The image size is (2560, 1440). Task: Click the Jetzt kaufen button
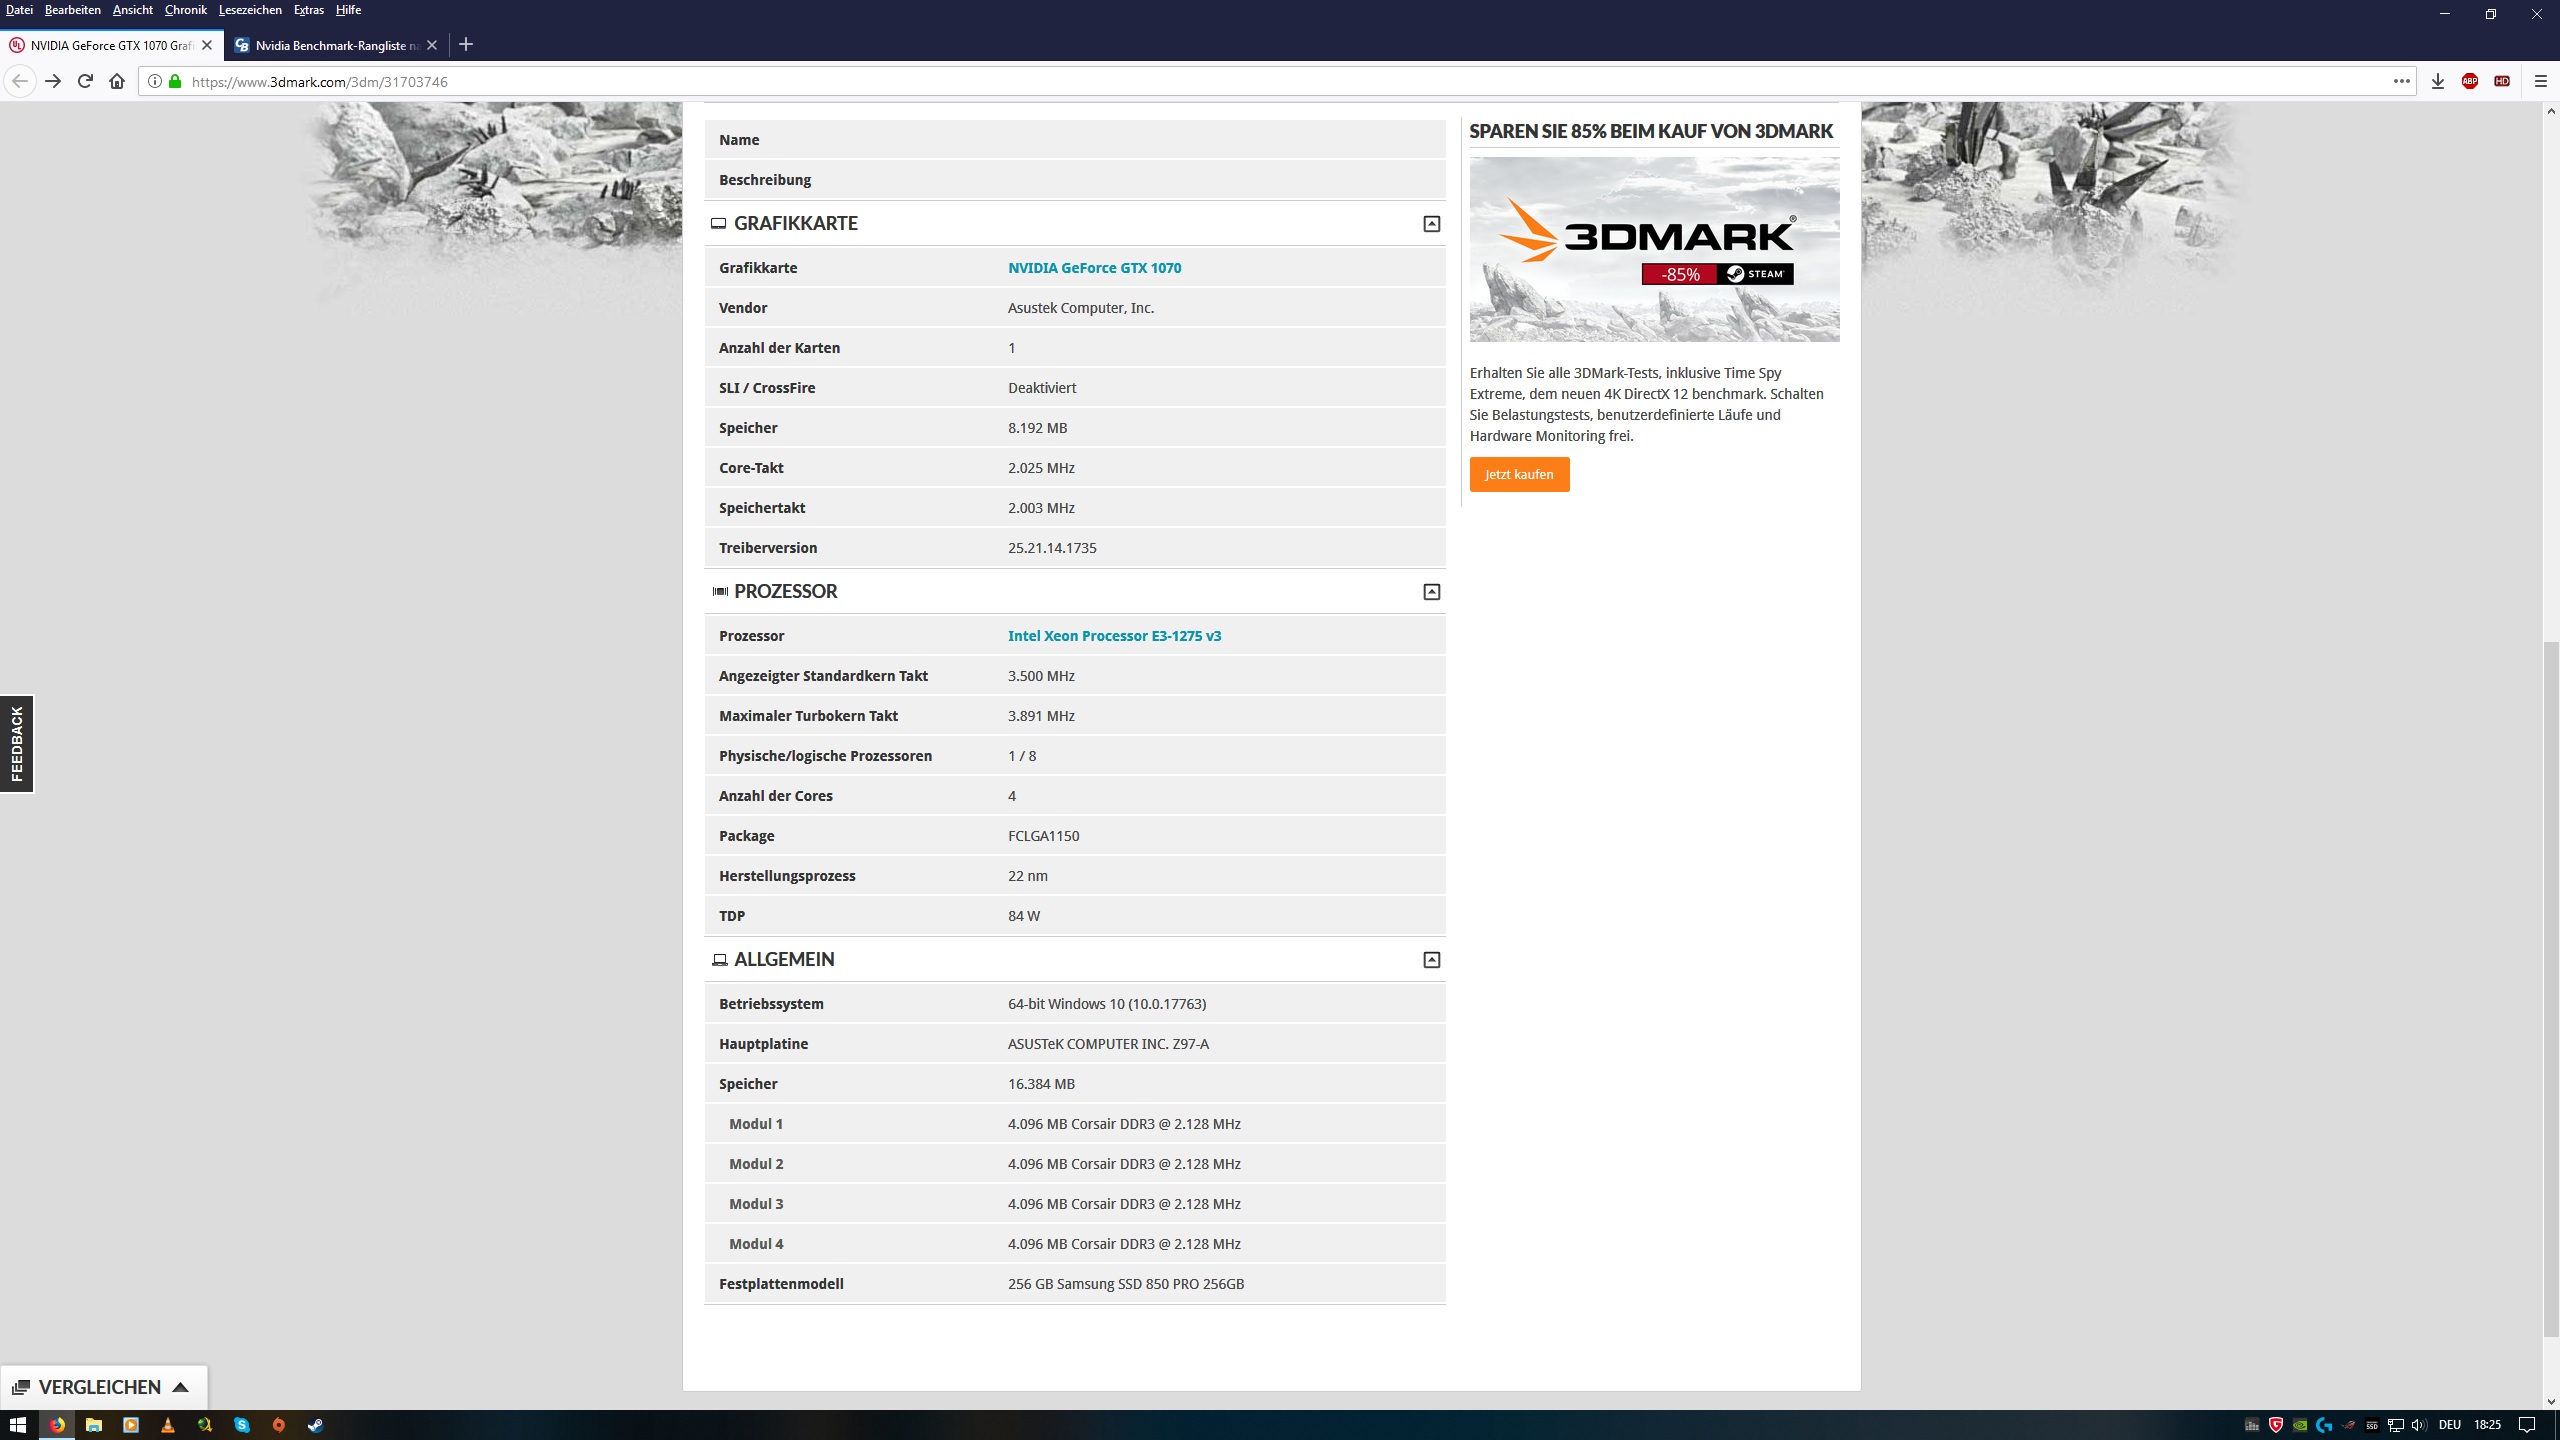(x=1518, y=474)
